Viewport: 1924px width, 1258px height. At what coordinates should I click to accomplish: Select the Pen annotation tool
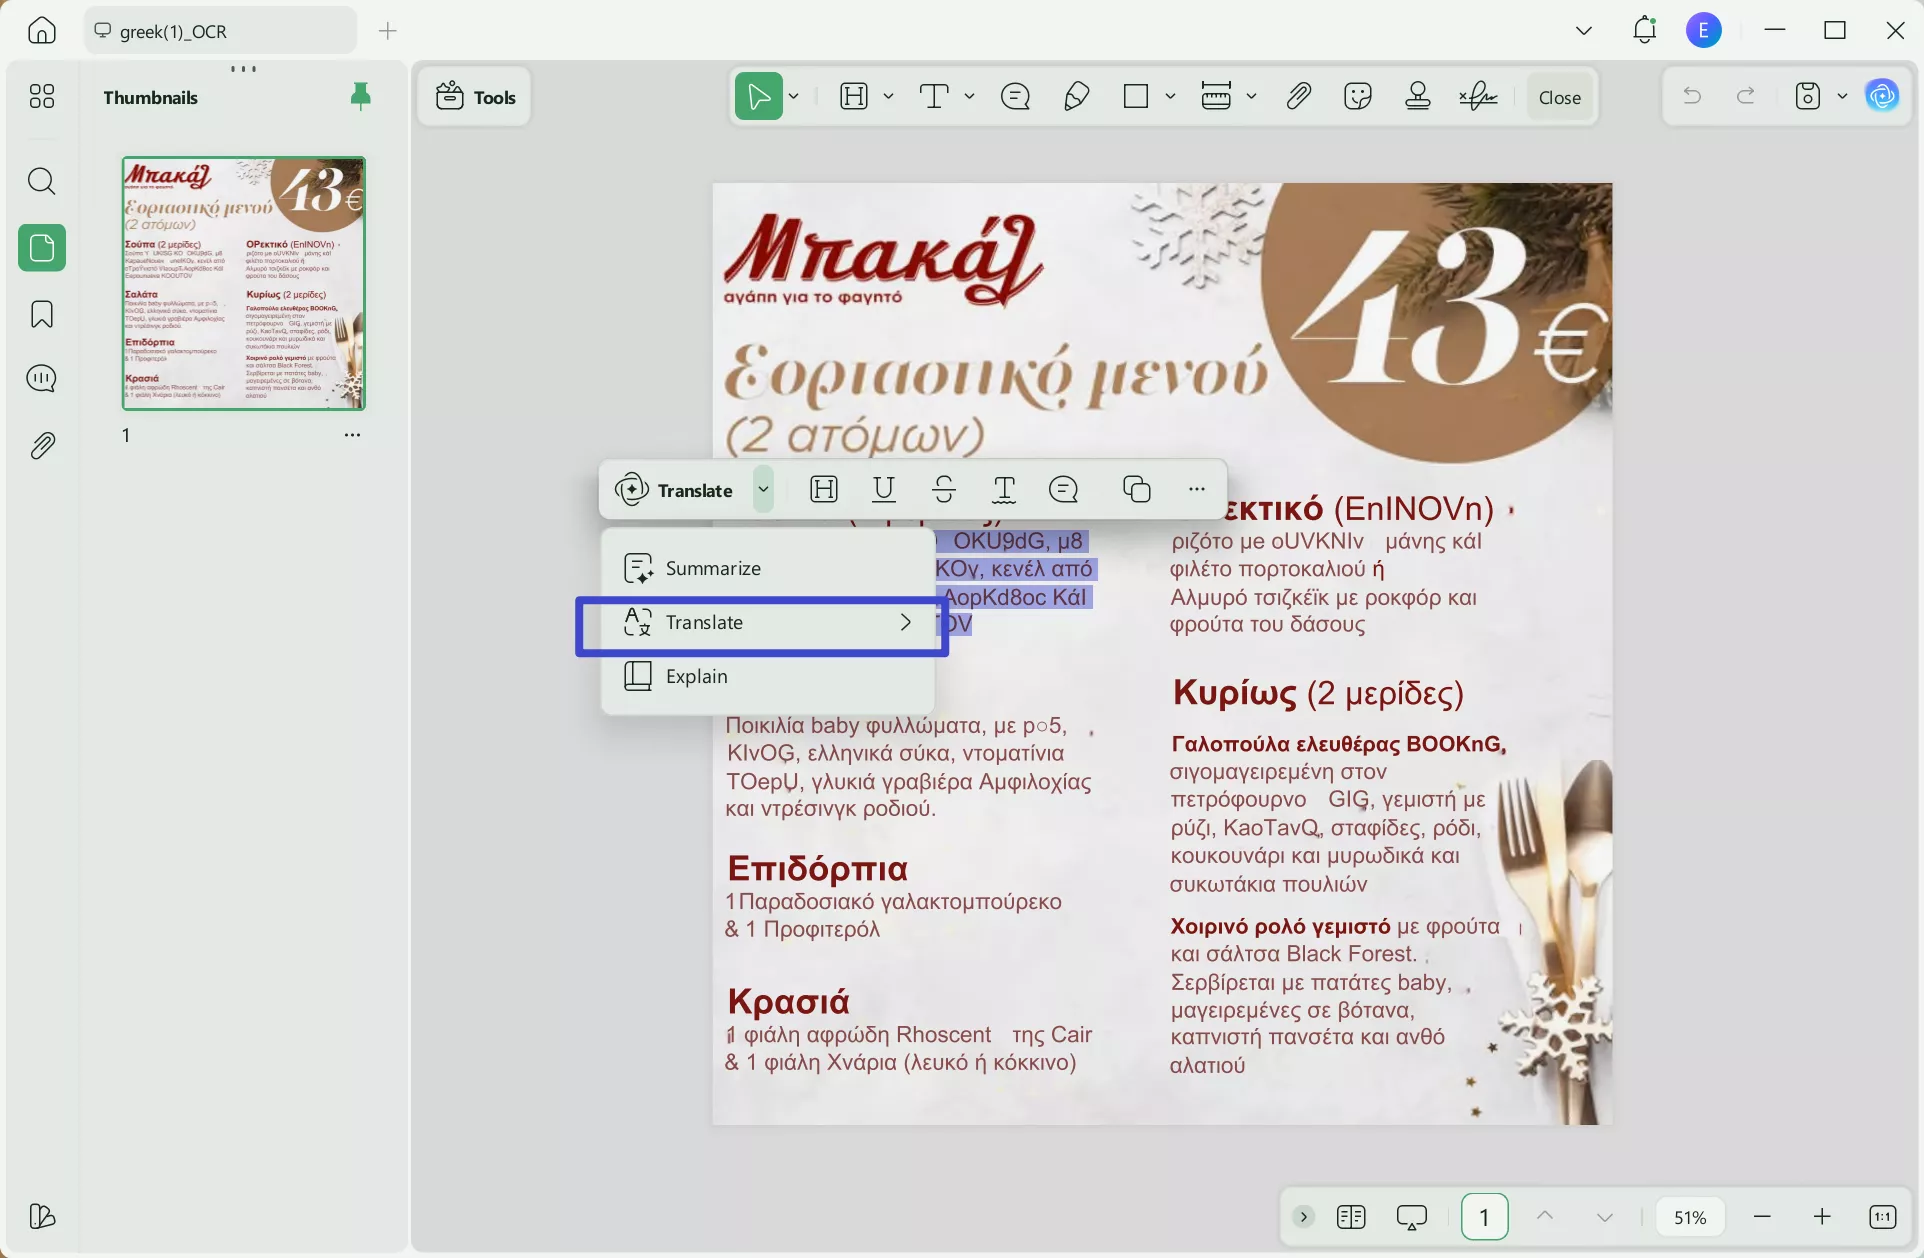tap(1077, 95)
